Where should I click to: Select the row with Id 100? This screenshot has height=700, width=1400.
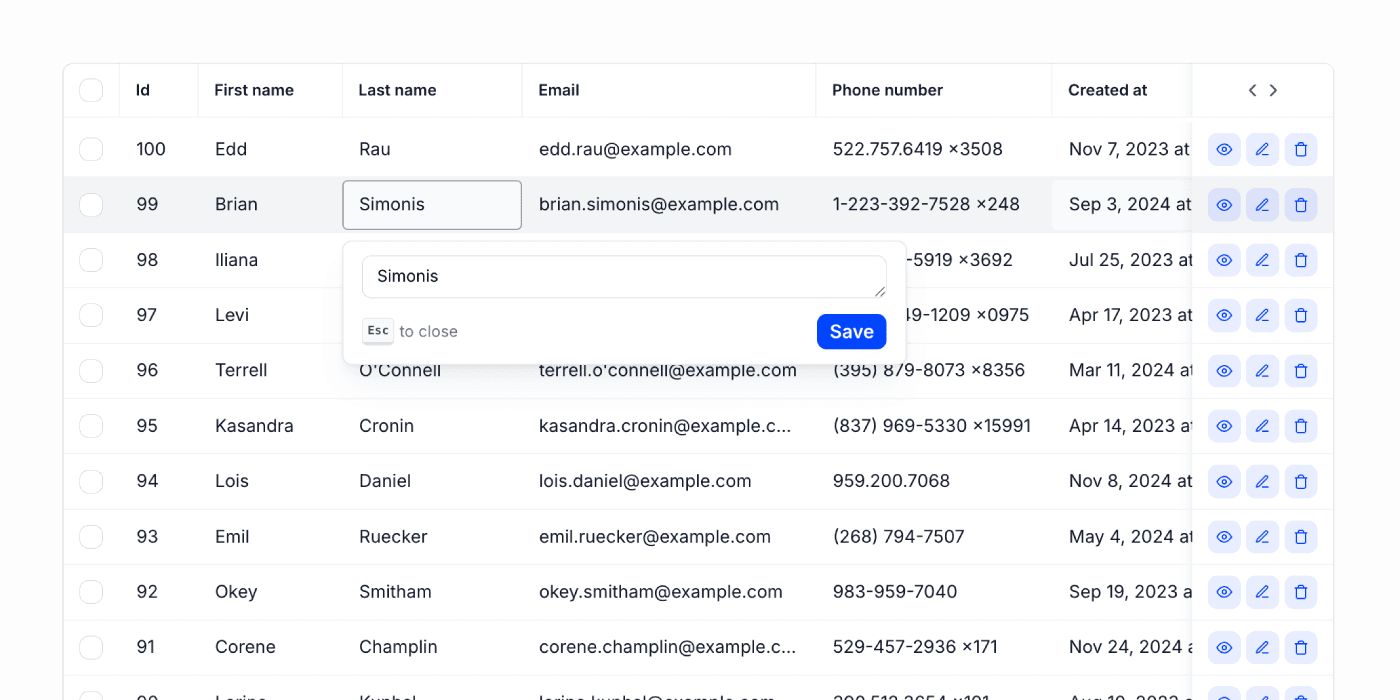[x=91, y=150]
